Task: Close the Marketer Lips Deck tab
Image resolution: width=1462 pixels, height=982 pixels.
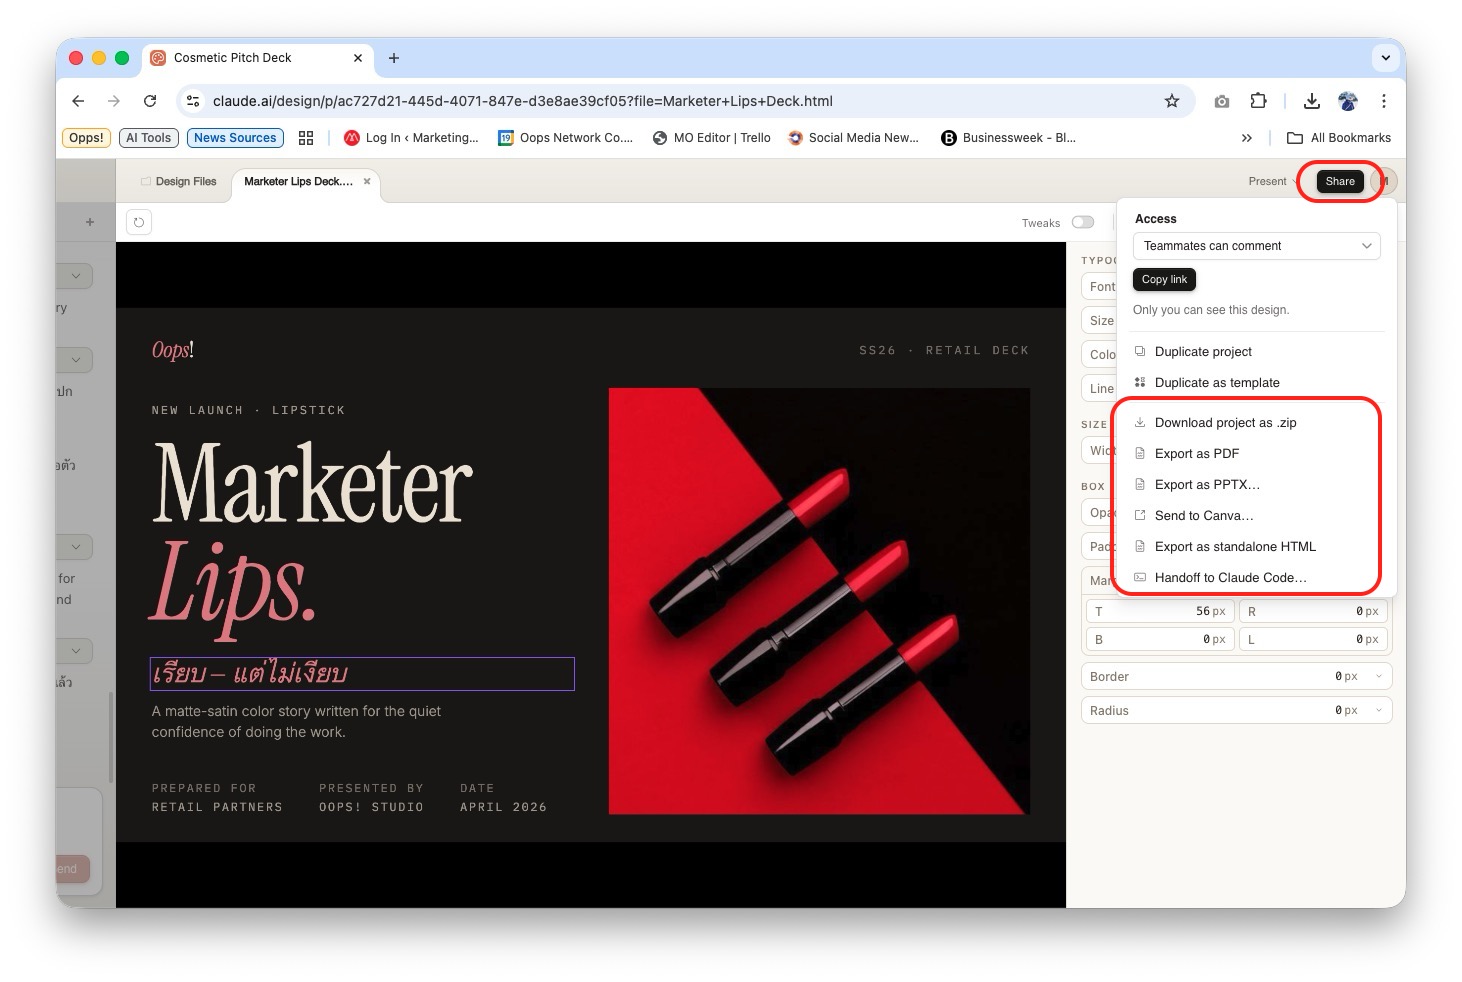Action: click(x=367, y=182)
